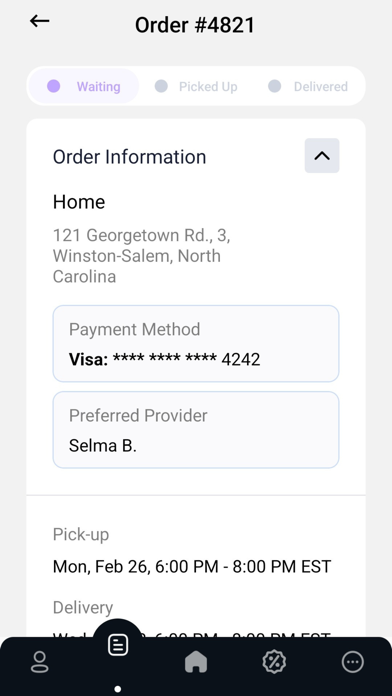
Task: Open the home icon in bottom navigation
Action: click(196, 662)
